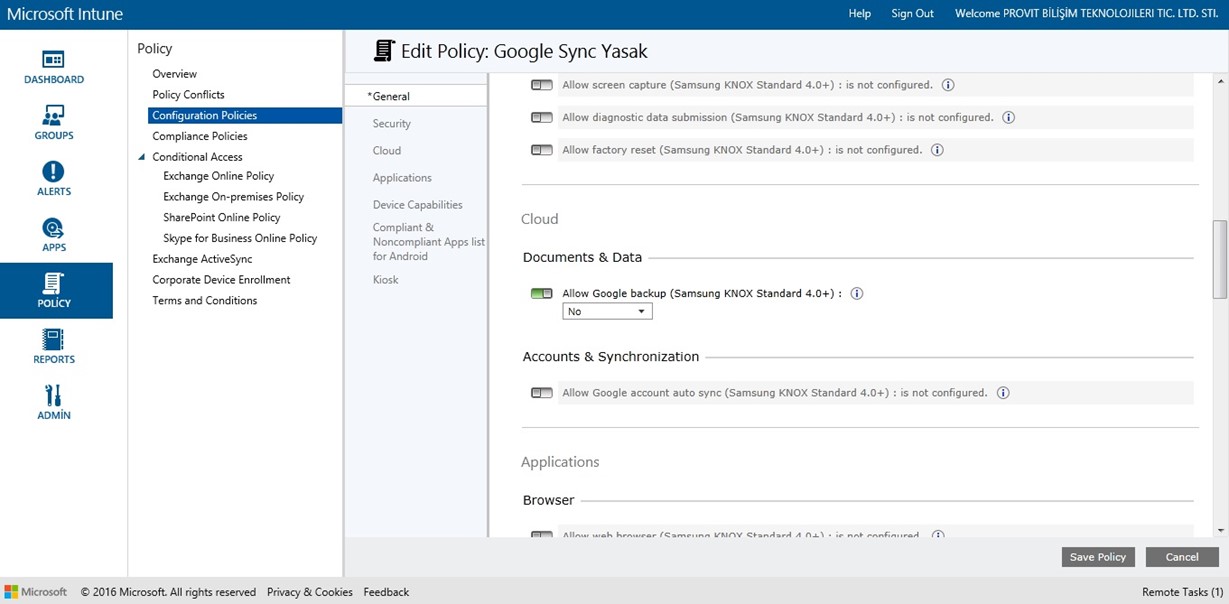Open Privacy & Cookies link
Screen dimensions: 1229x604
[310, 592]
